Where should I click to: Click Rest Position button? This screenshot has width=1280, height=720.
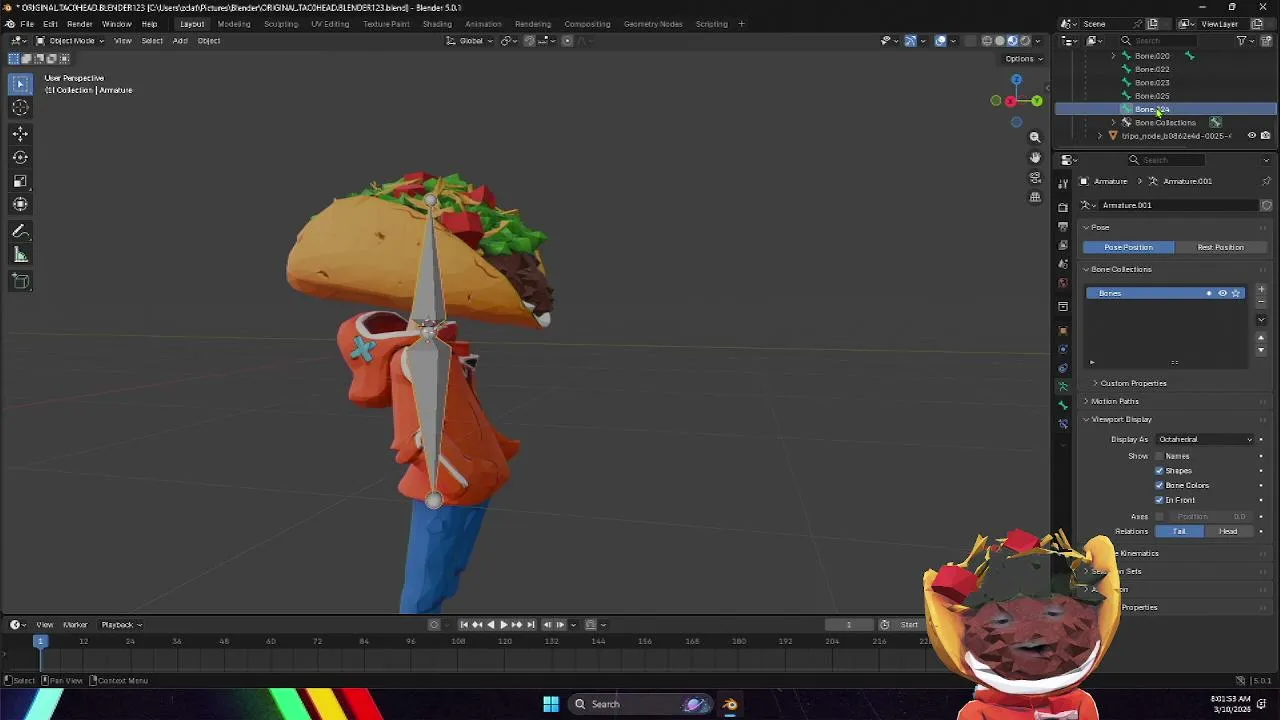click(1220, 247)
